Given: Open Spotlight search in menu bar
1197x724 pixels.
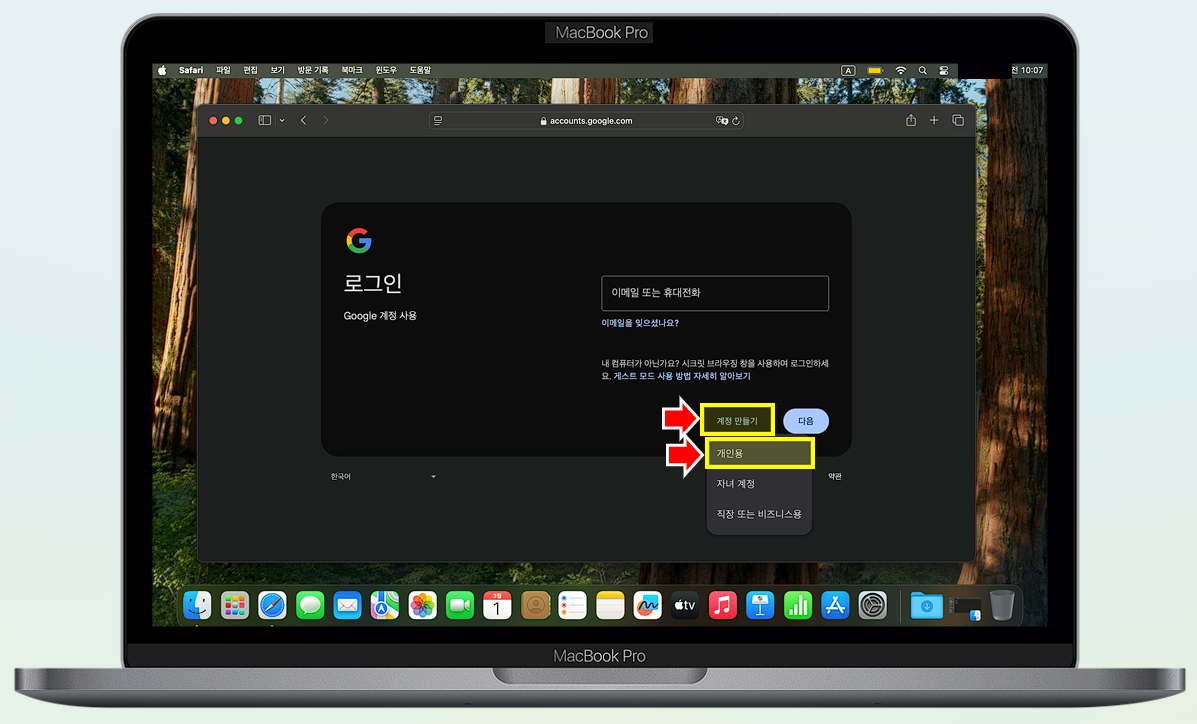Looking at the screenshot, I should click(x=922, y=70).
